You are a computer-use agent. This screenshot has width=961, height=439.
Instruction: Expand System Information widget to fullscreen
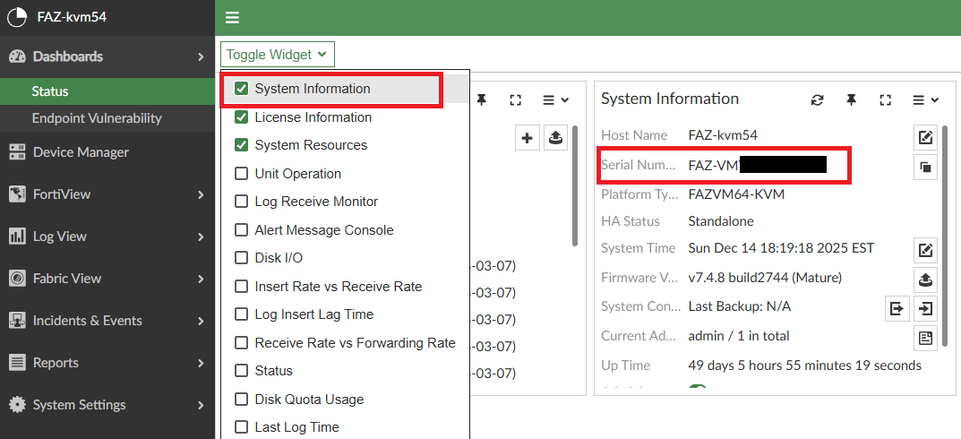[x=885, y=100]
